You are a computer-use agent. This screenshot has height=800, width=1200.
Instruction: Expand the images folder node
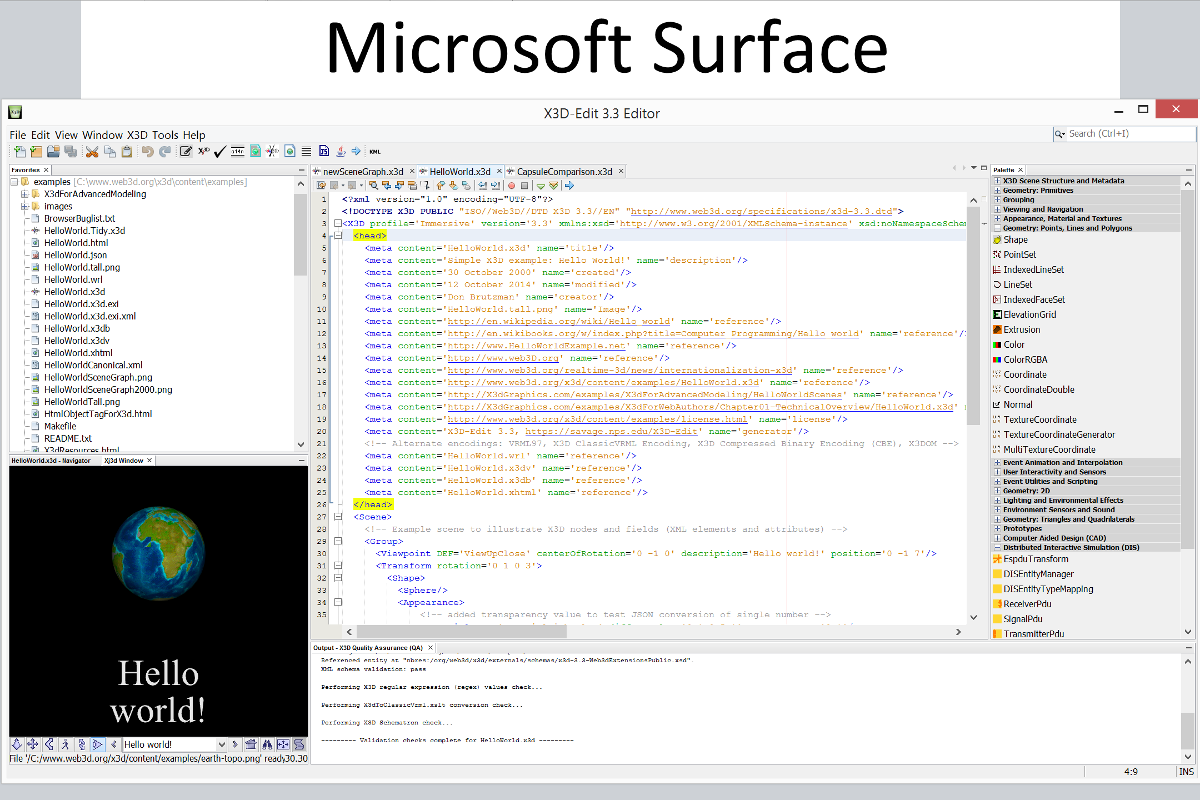coord(23,206)
